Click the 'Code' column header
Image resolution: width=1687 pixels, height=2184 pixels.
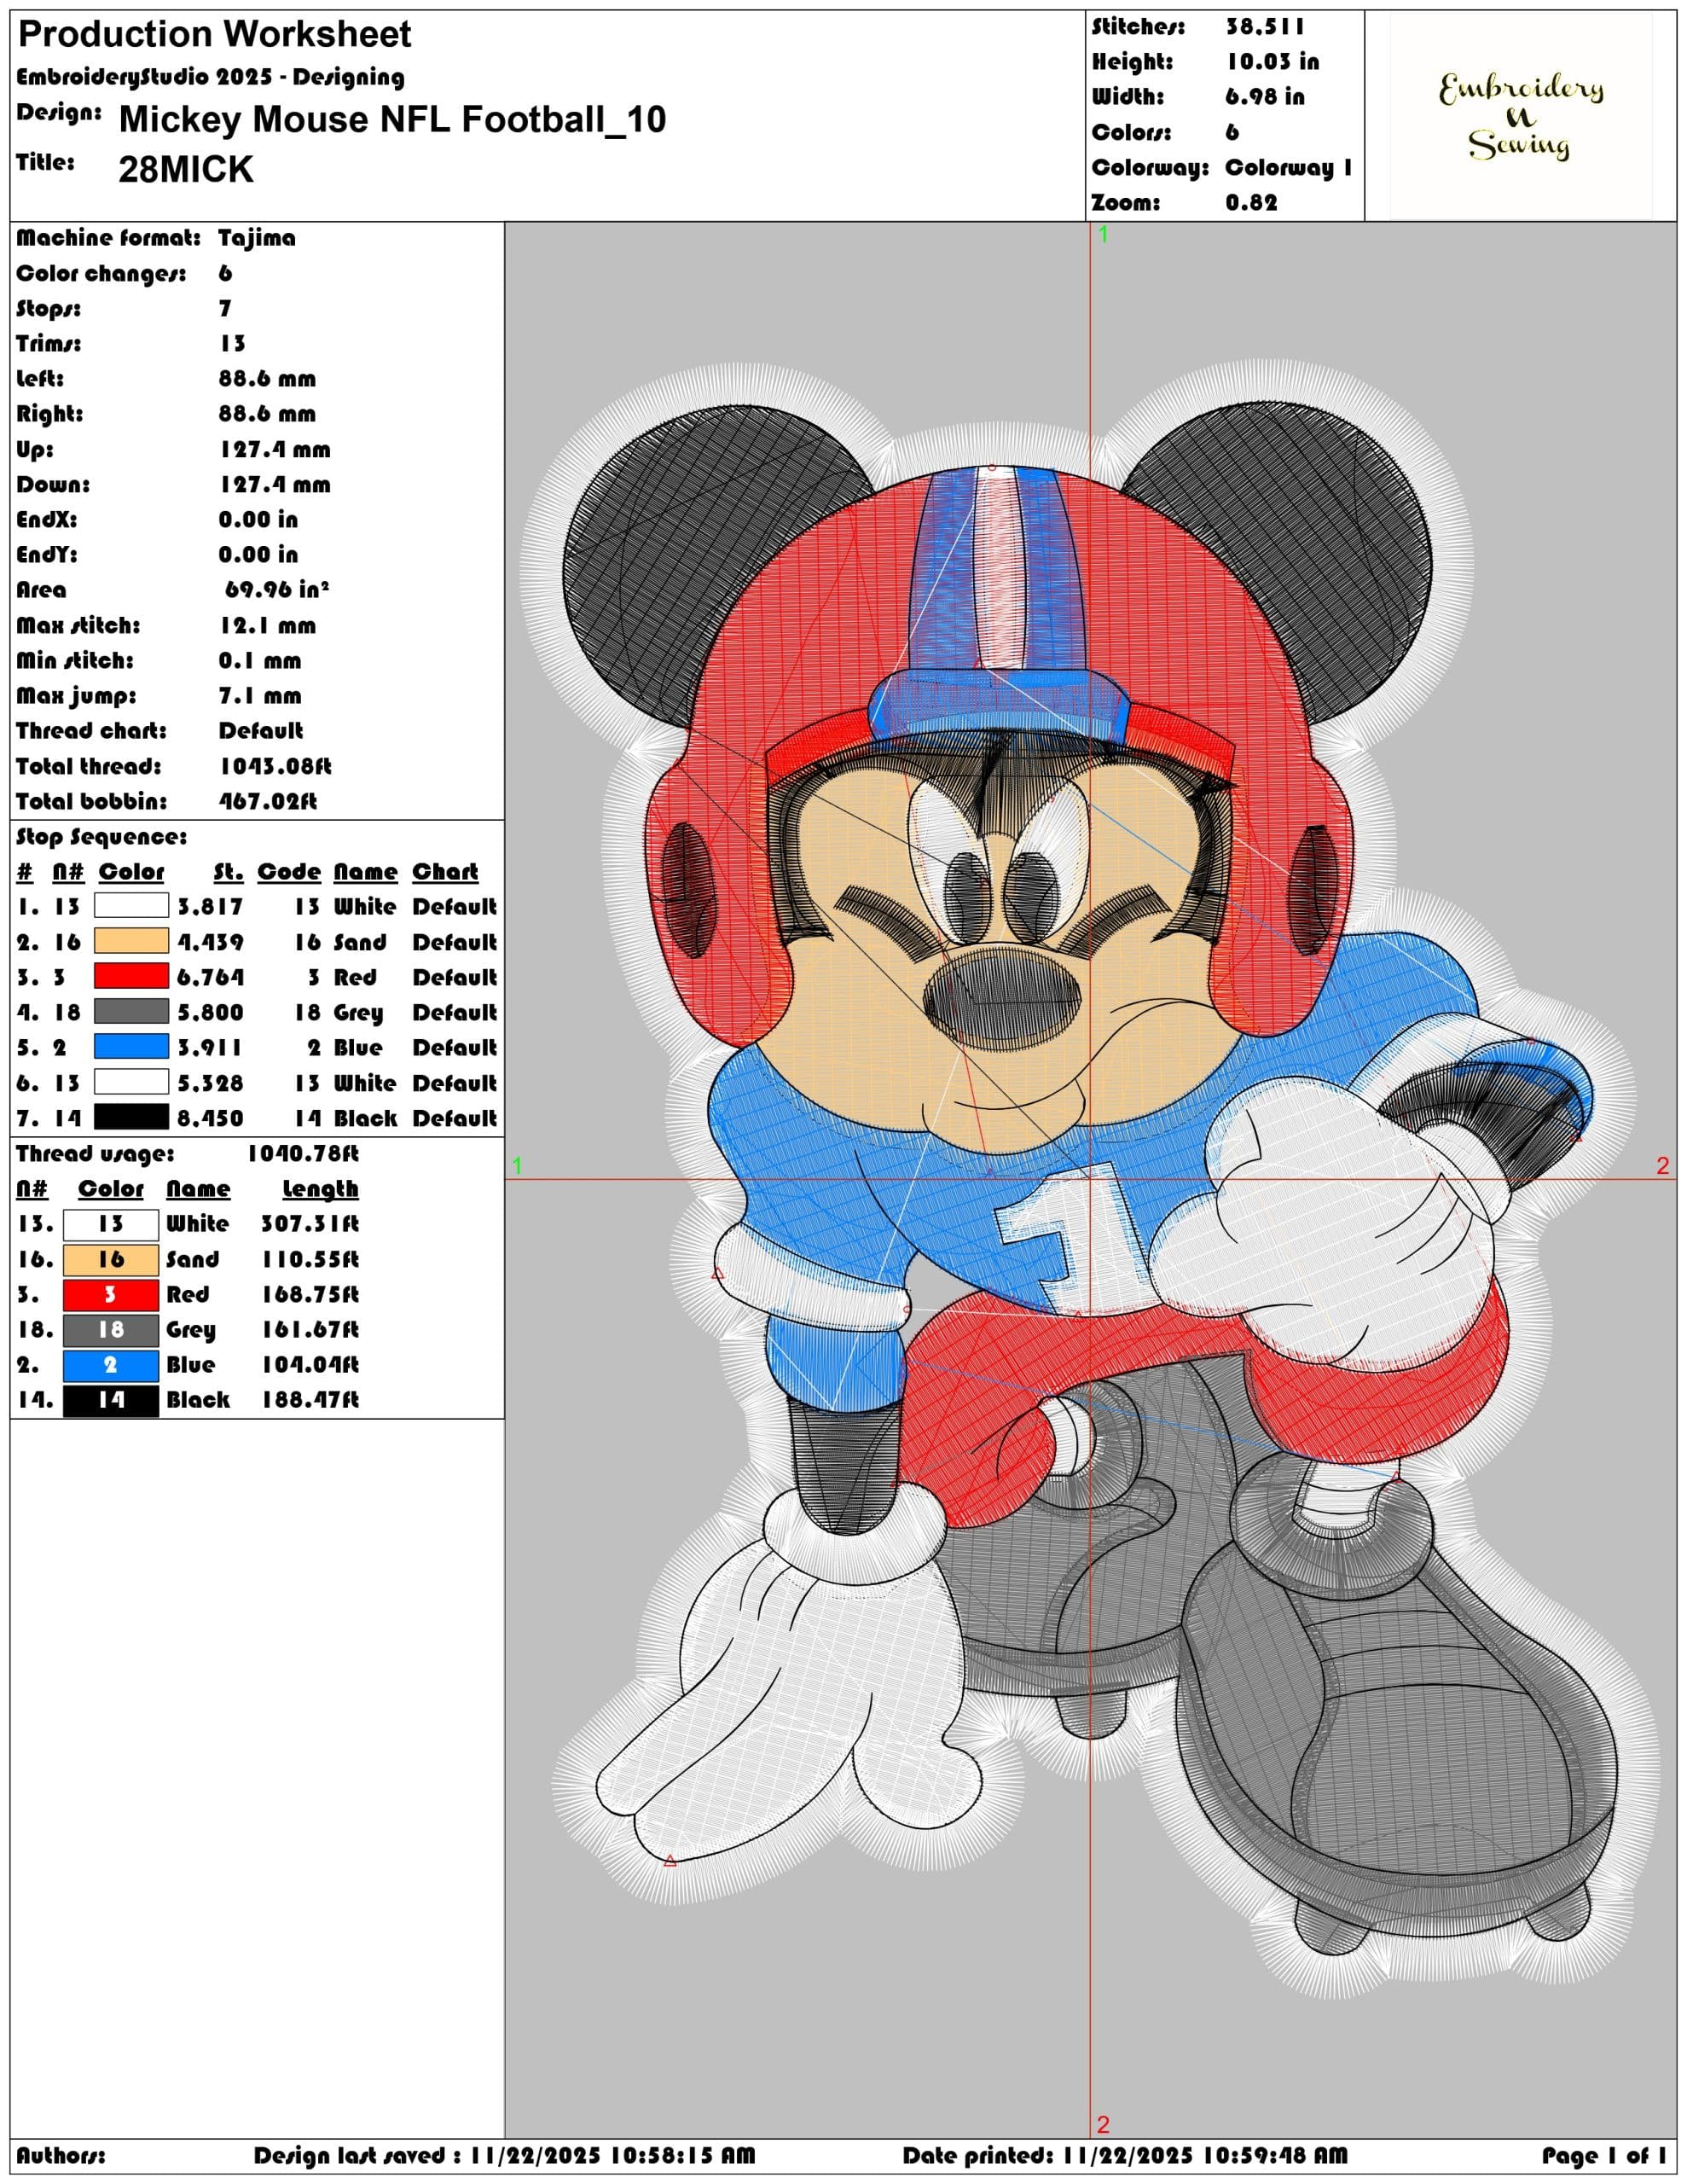[289, 872]
